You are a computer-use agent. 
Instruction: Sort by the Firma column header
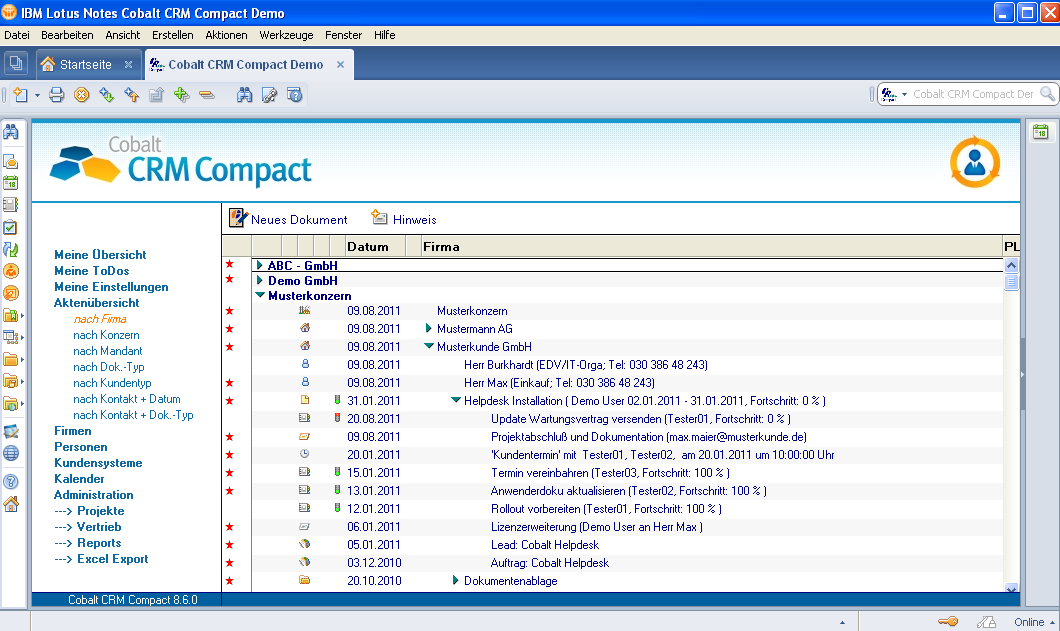[x=711, y=247]
